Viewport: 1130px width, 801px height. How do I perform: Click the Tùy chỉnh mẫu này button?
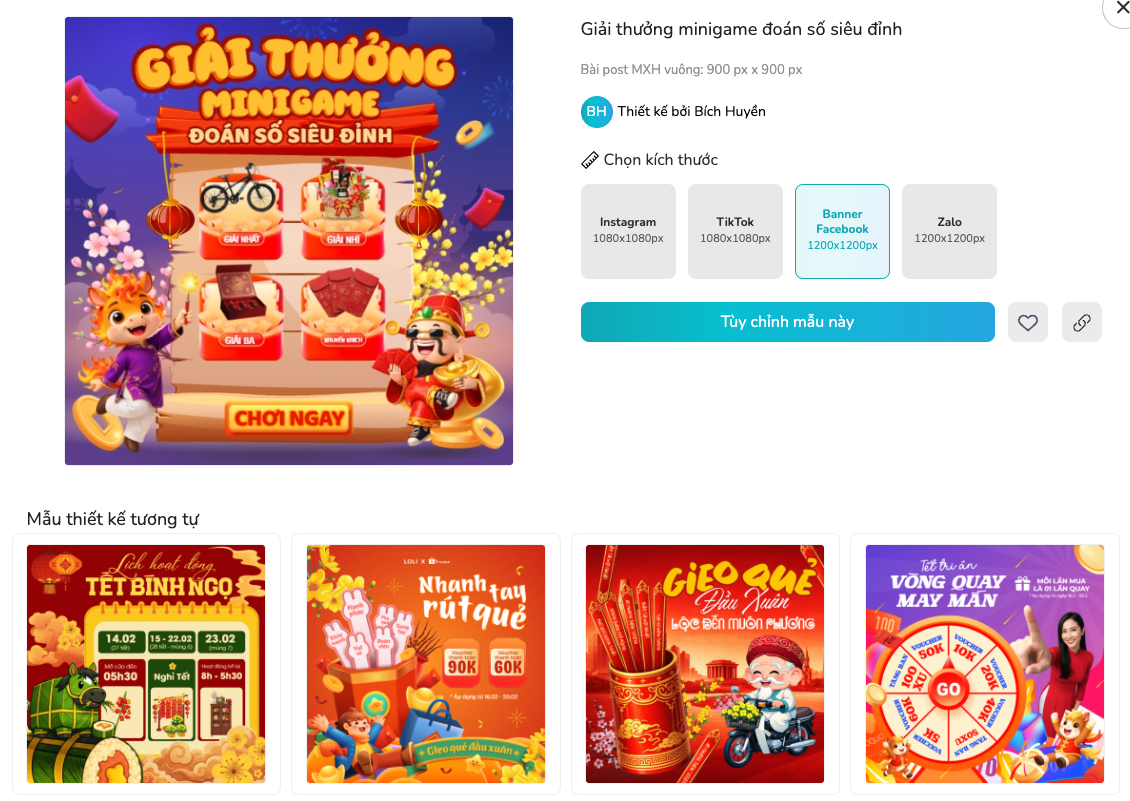point(788,322)
